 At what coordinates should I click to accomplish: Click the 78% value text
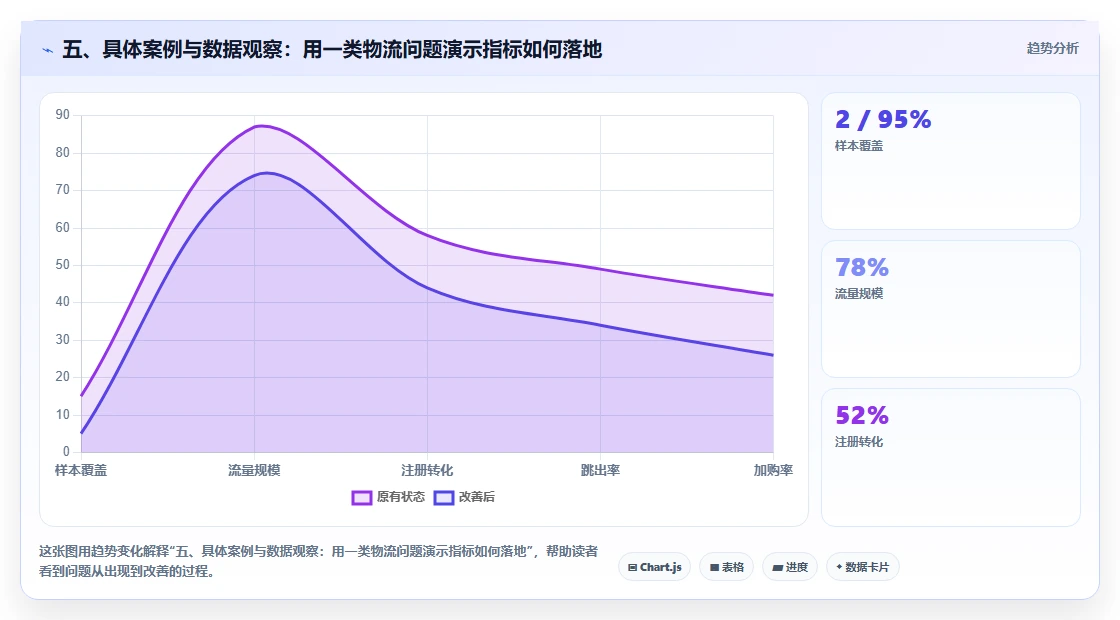[862, 267]
